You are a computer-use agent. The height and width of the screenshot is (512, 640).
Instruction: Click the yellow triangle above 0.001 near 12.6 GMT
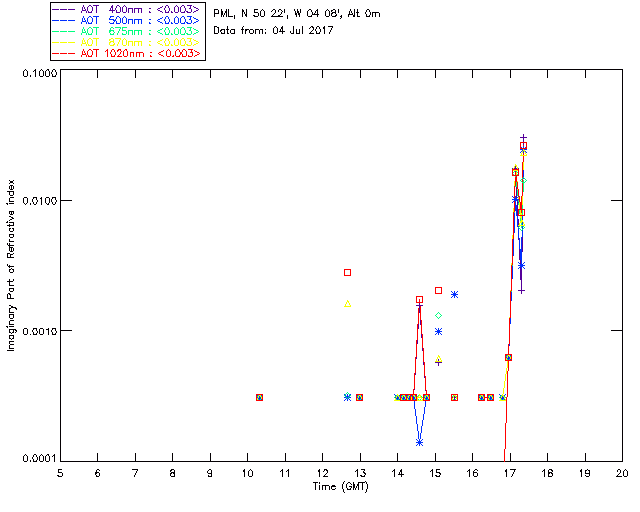coord(347,304)
